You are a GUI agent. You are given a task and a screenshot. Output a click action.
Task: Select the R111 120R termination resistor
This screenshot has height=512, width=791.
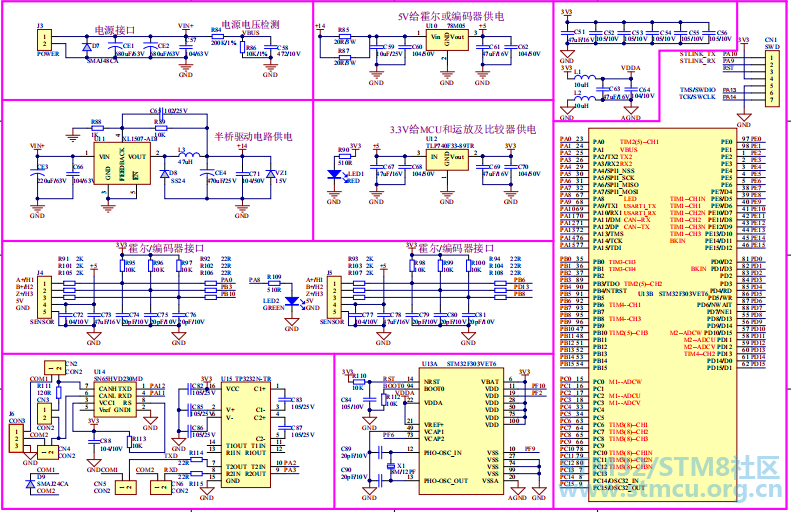pos(59,392)
